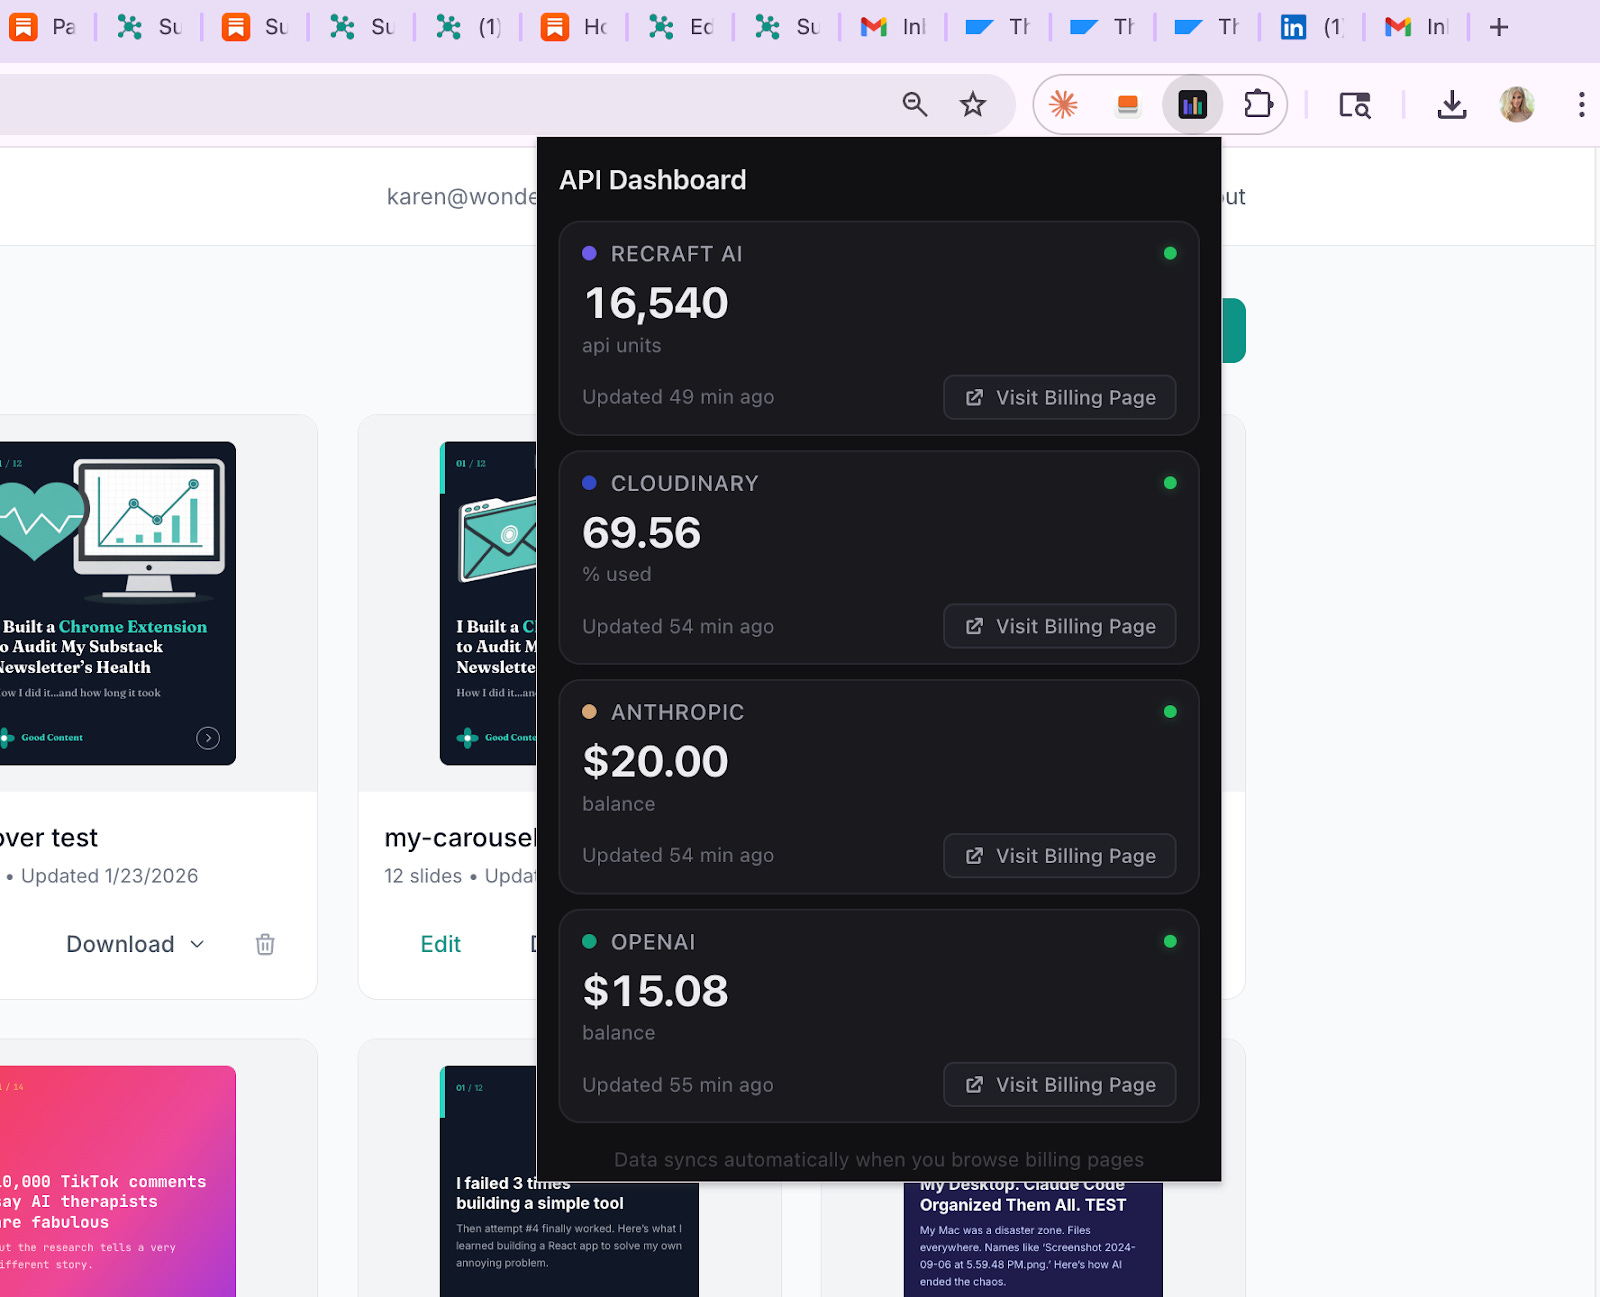Open the TikTok comments carousel thumbnail
Viewport: 1600px width, 1297px height.
click(x=117, y=1181)
